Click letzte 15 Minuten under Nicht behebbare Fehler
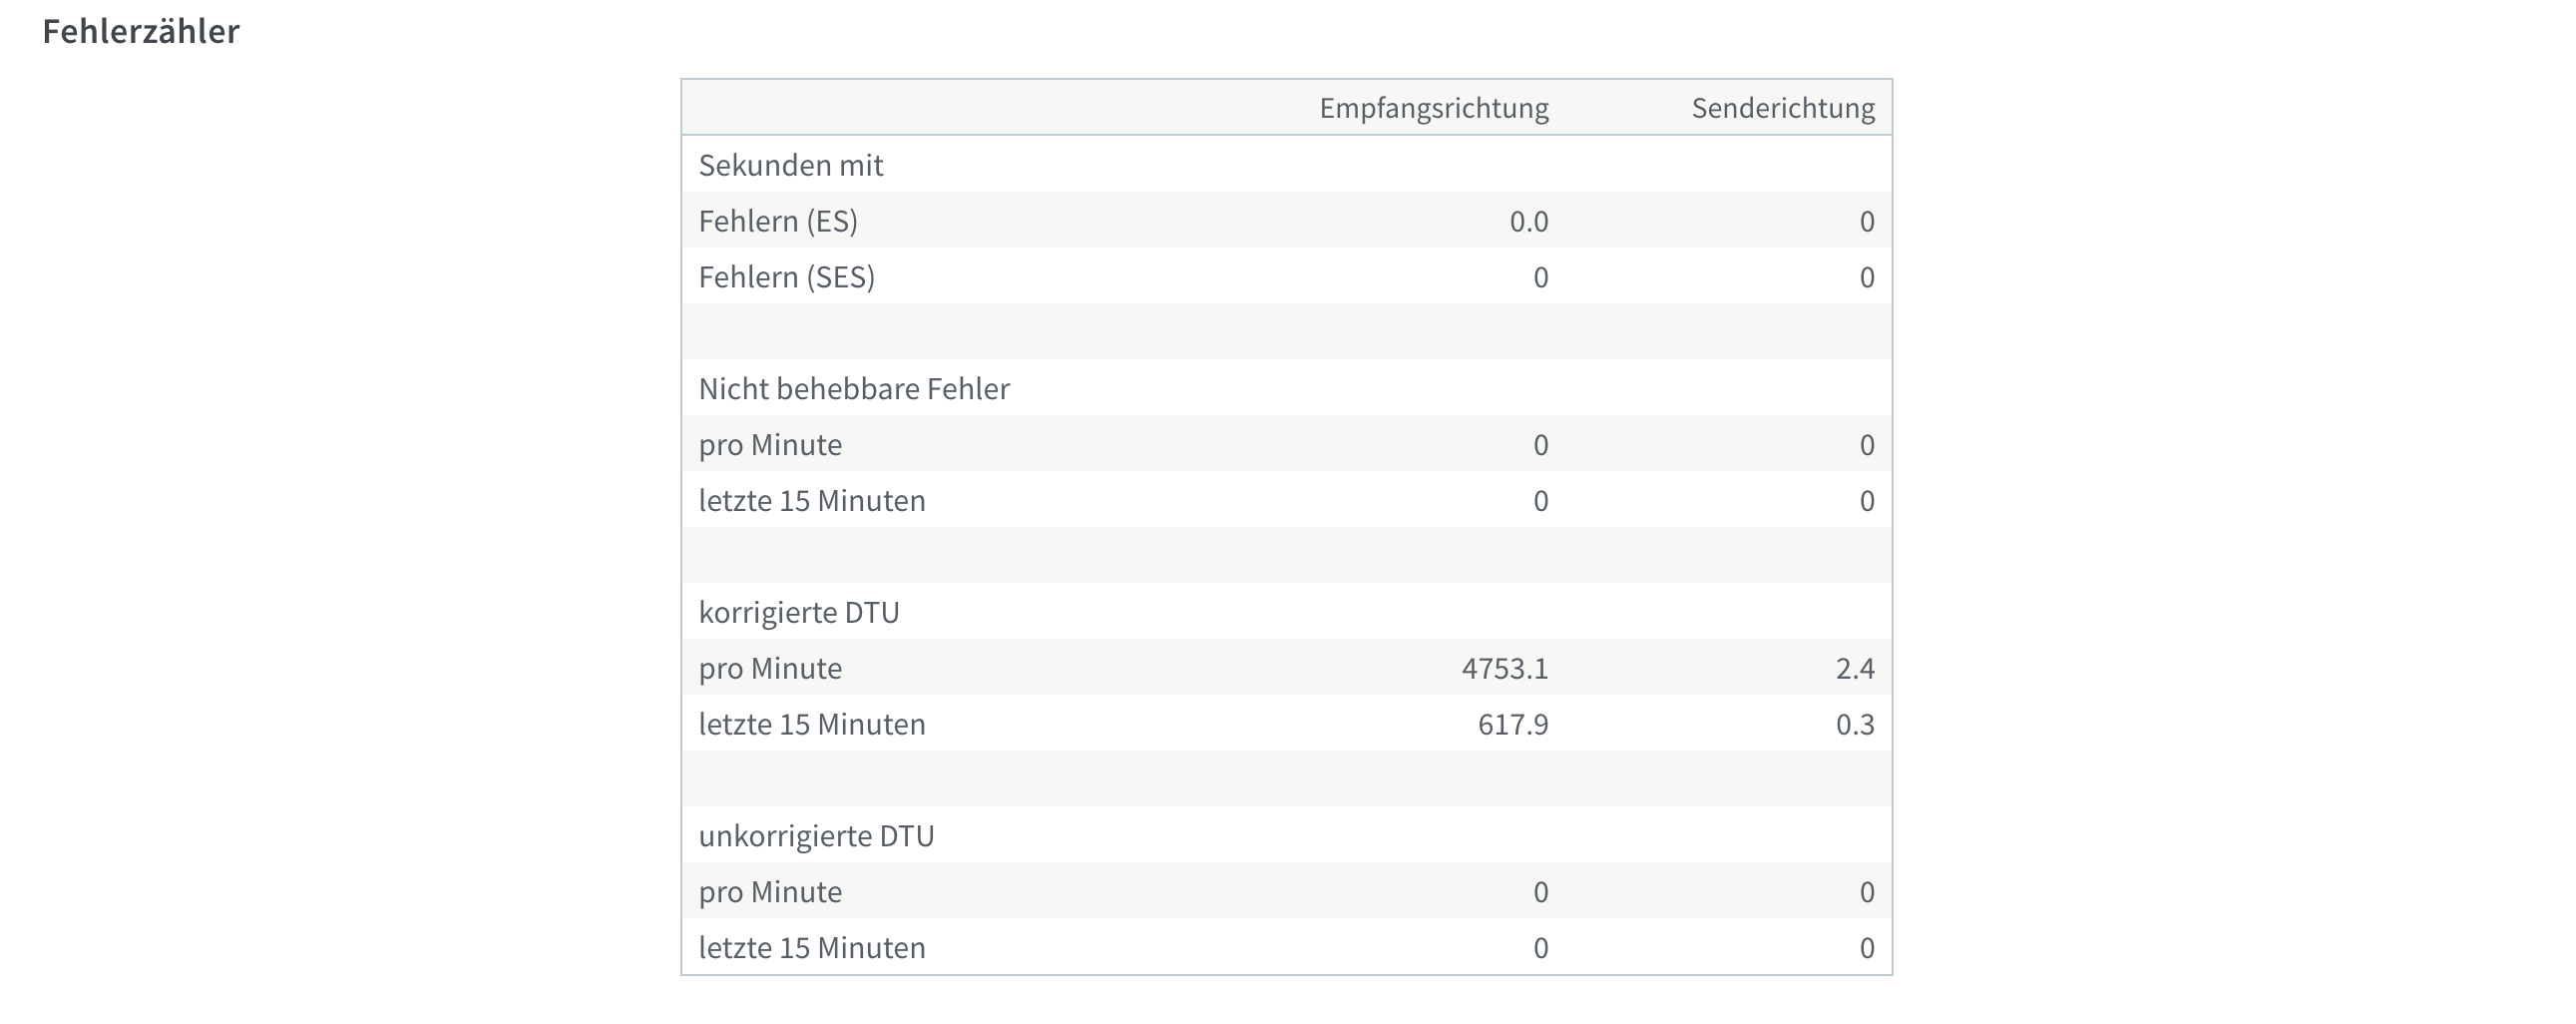 (x=812, y=500)
